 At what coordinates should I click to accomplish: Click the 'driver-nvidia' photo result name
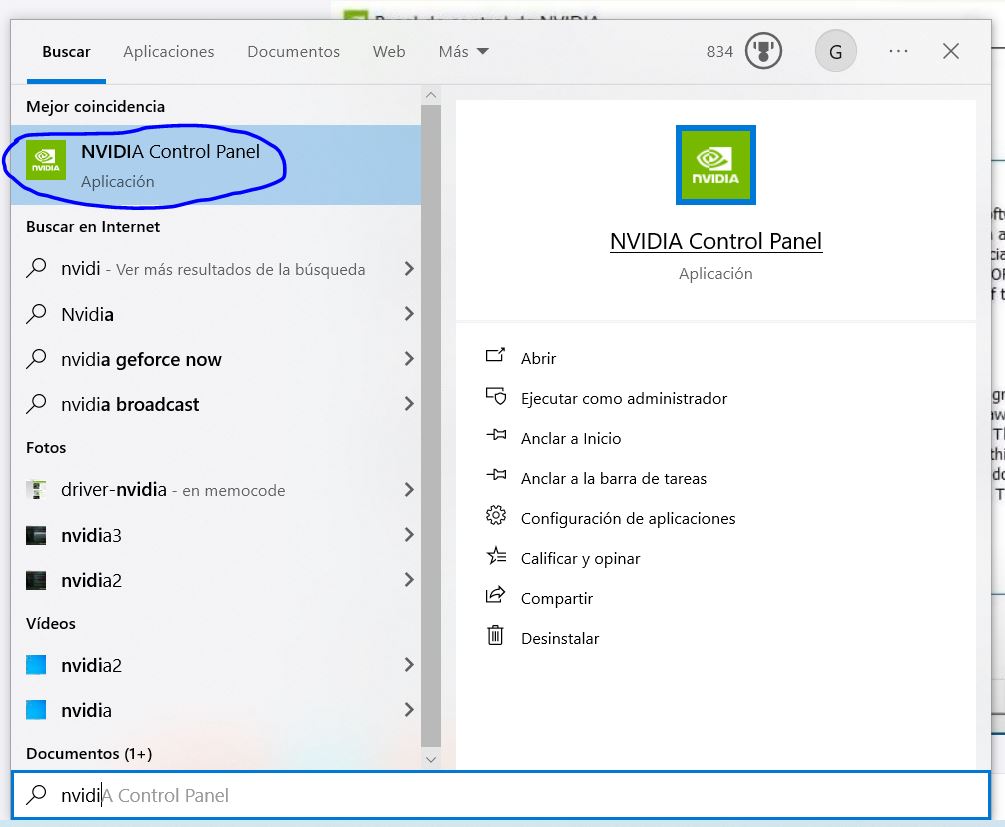tap(113, 490)
